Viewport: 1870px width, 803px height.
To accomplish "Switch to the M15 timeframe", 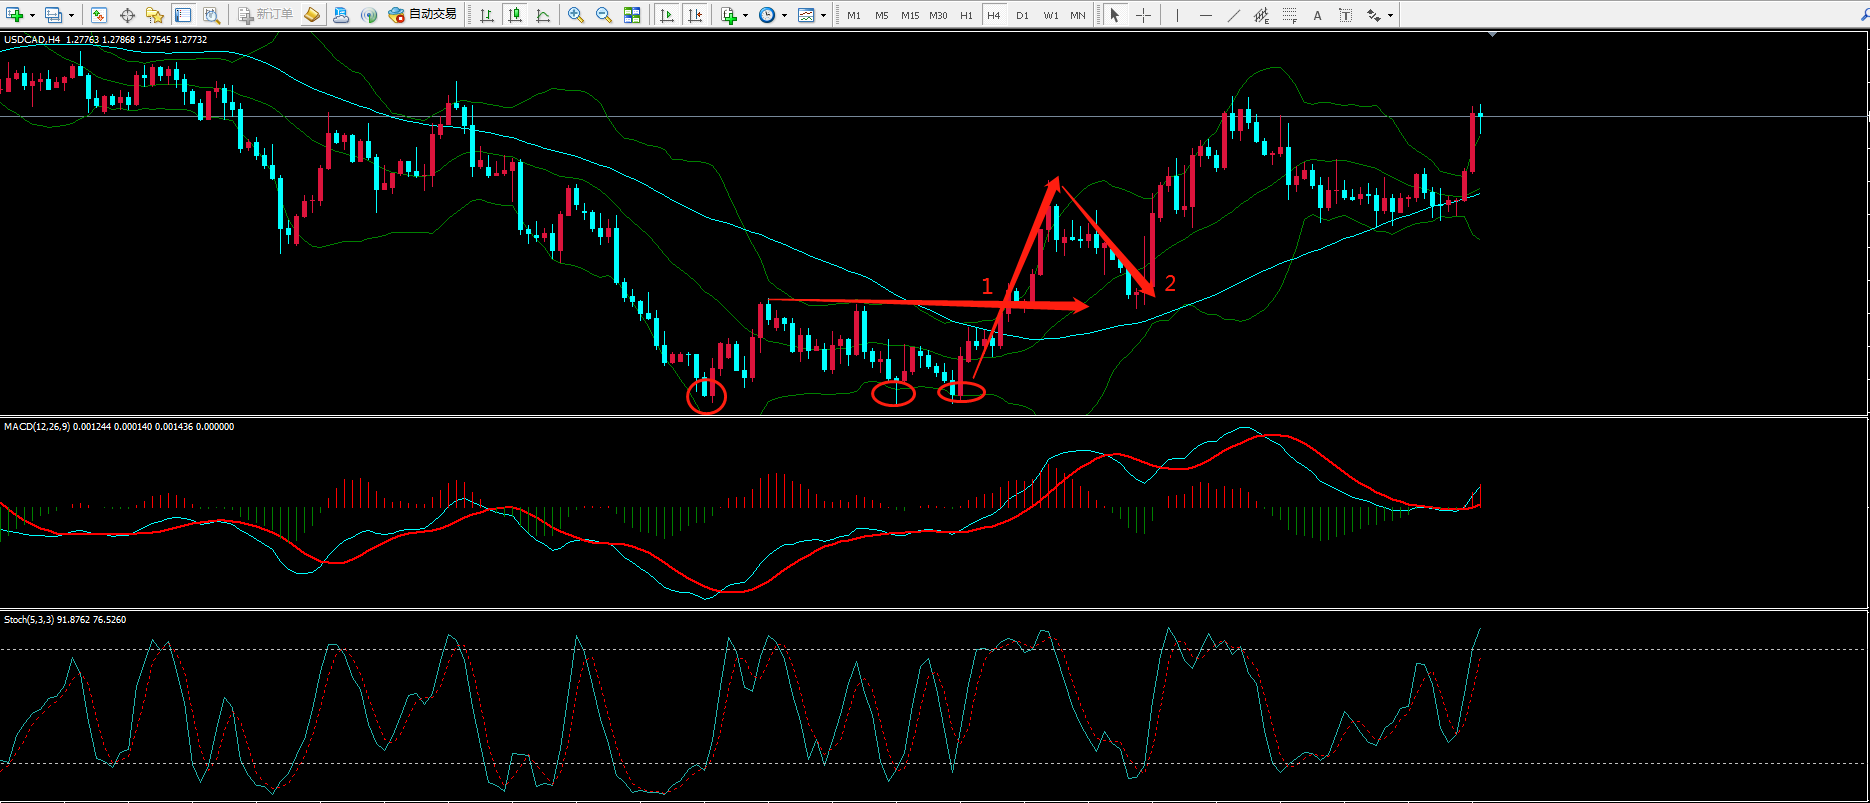I will pyautogui.click(x=910, y=15).
